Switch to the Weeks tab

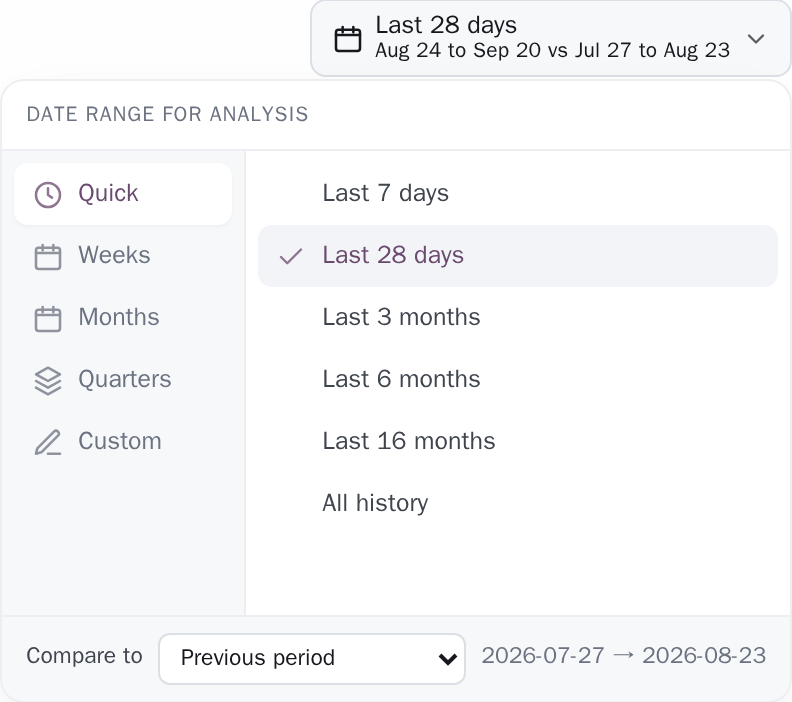[x=123, y=256]
